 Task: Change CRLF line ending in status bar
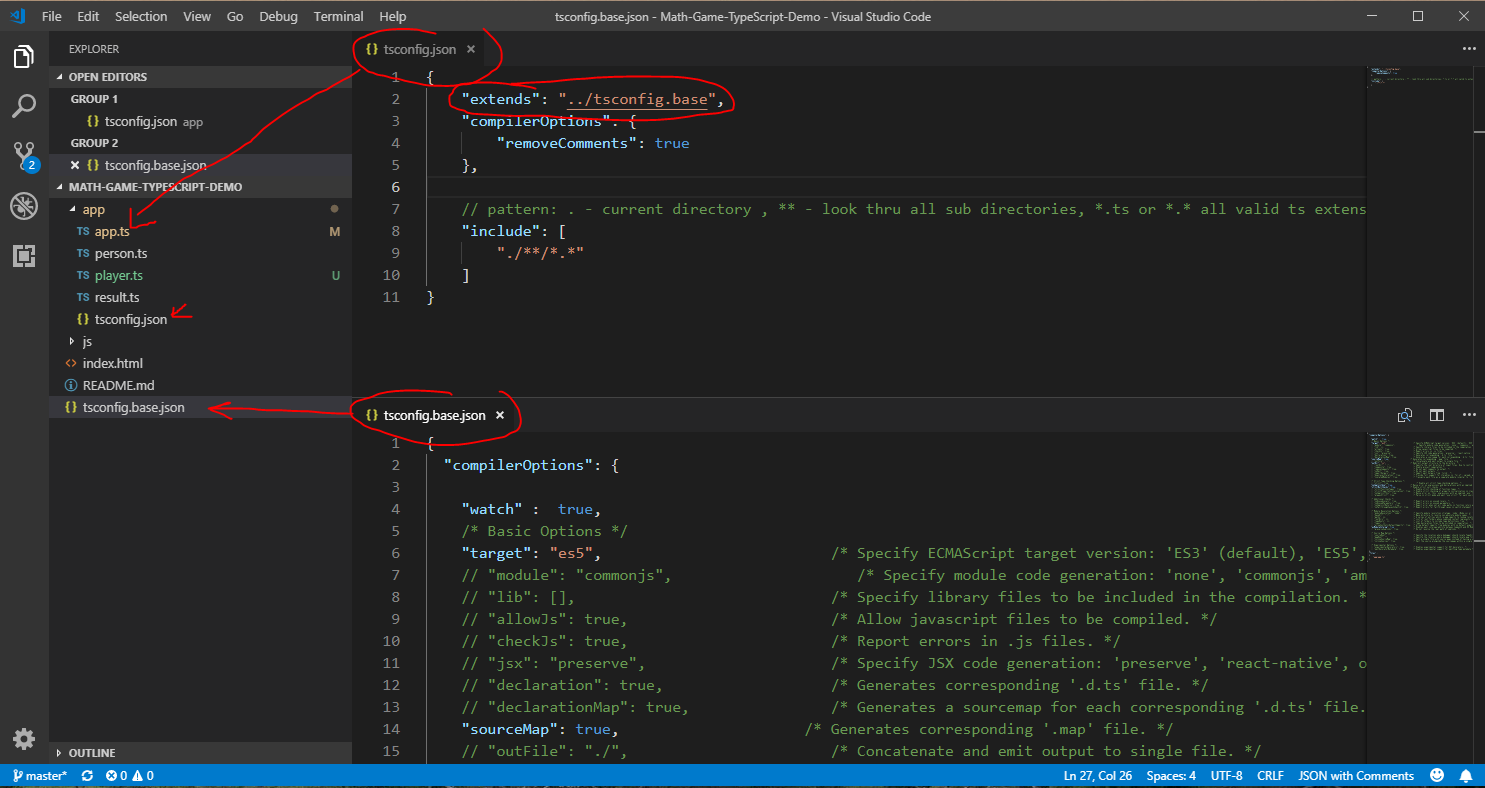pos(1270,776)
